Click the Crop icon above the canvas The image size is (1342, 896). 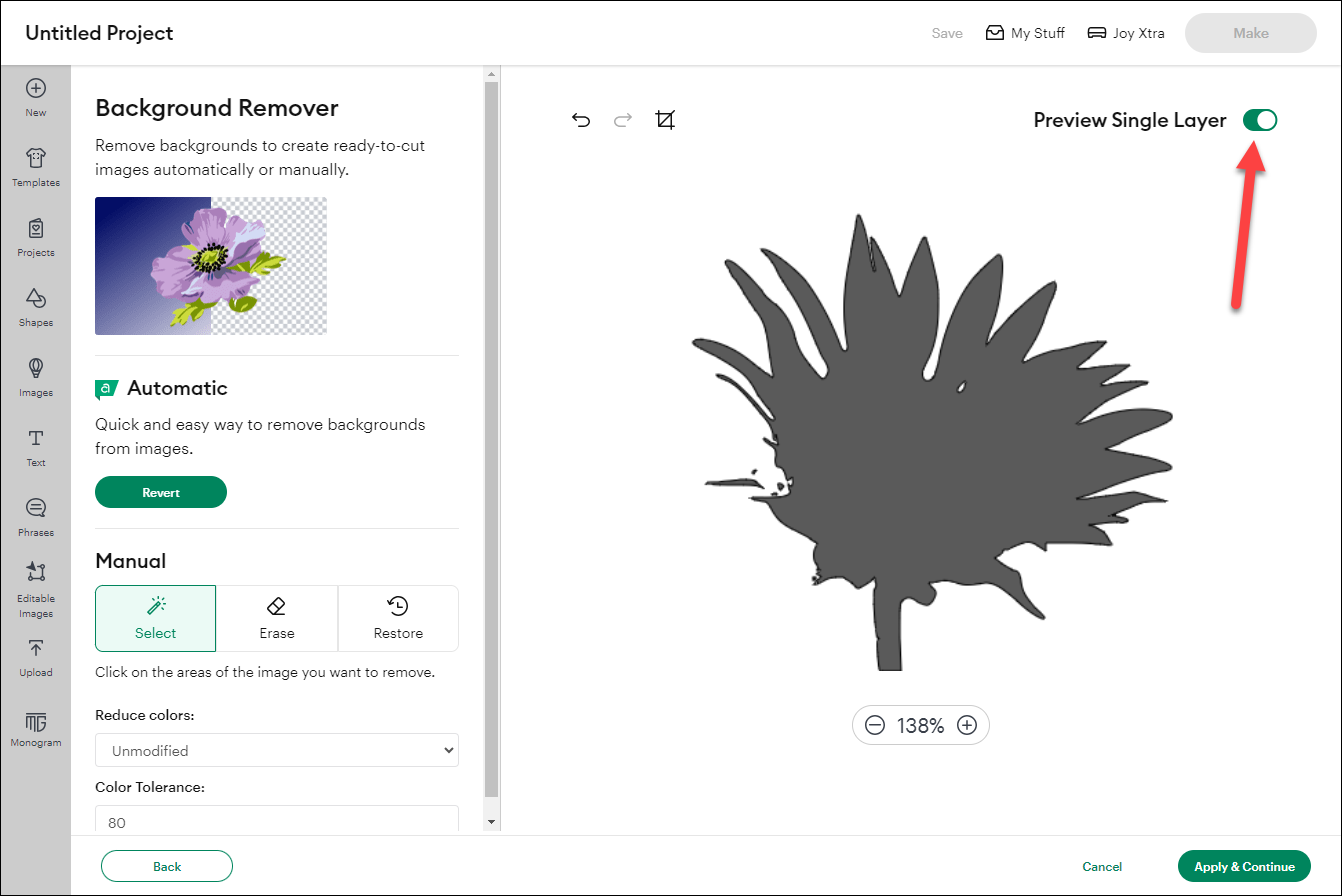coord(666,119)
